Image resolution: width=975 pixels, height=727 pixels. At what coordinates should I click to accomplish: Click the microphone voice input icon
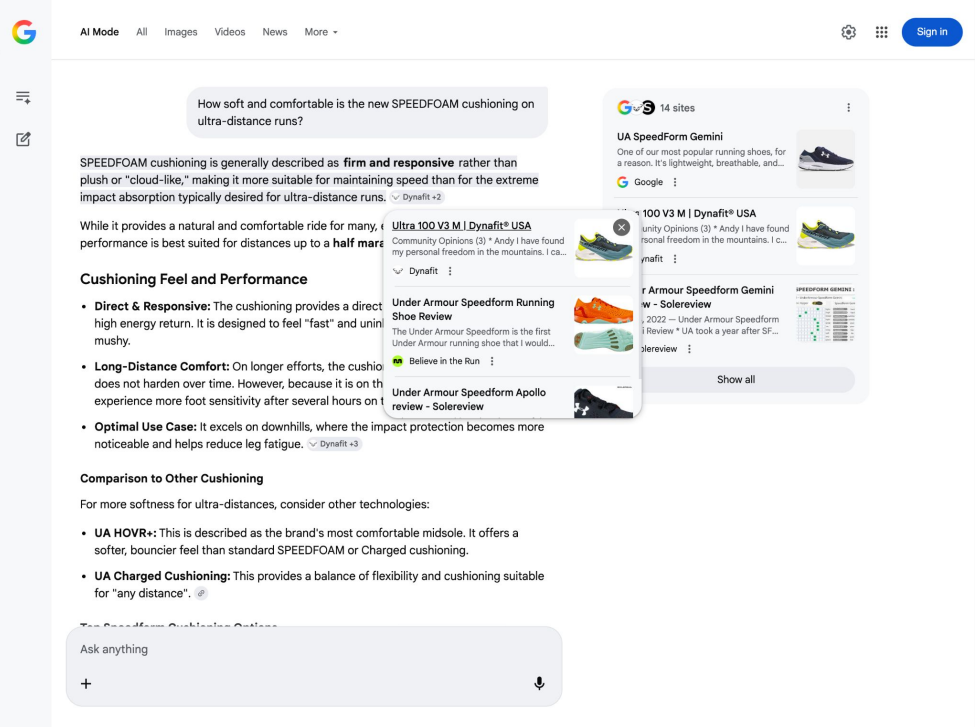(x=539, y=683)
